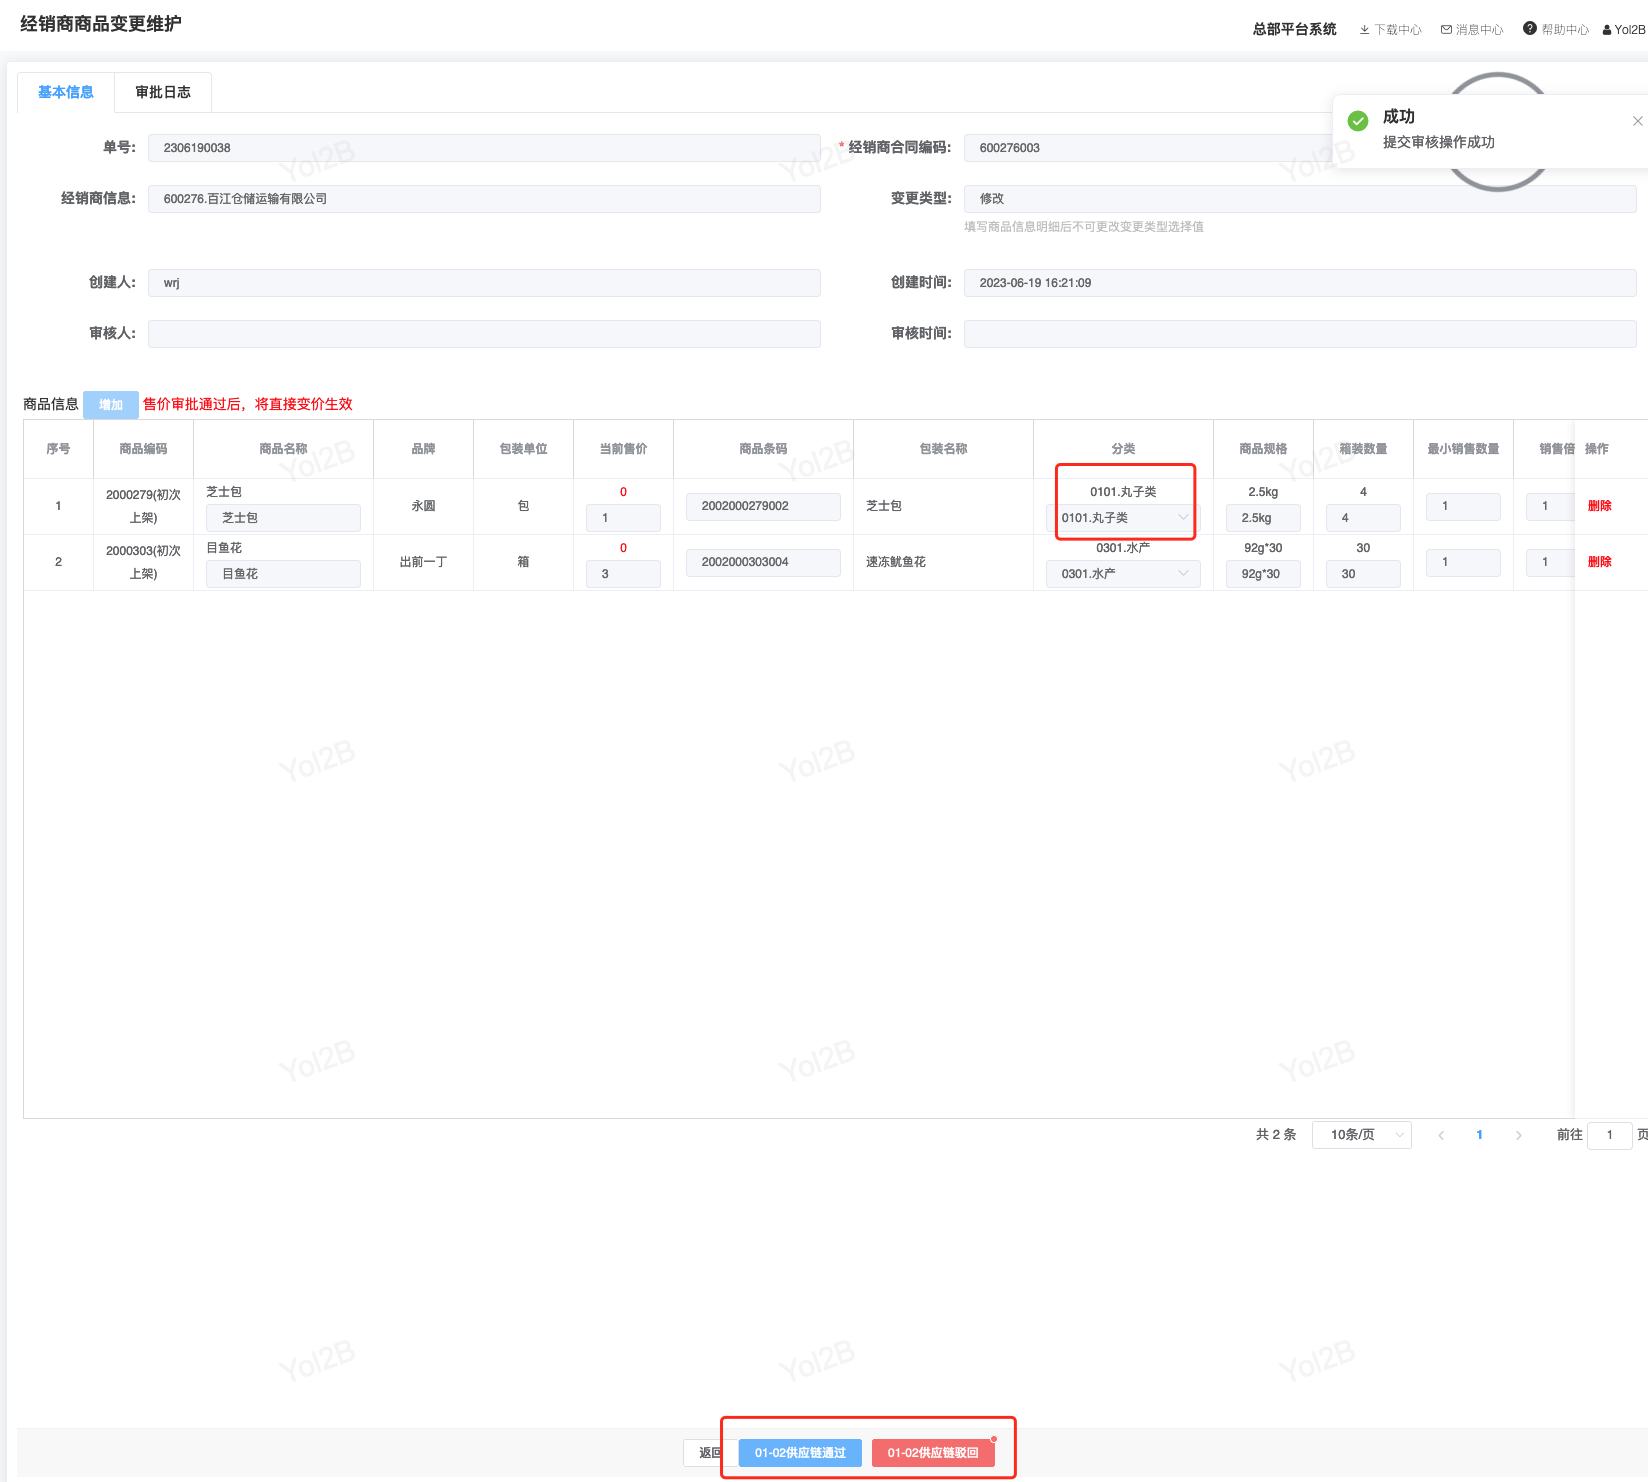Click the 单号 input field
Screen dimensions: 1648x1482
point(484,148)
